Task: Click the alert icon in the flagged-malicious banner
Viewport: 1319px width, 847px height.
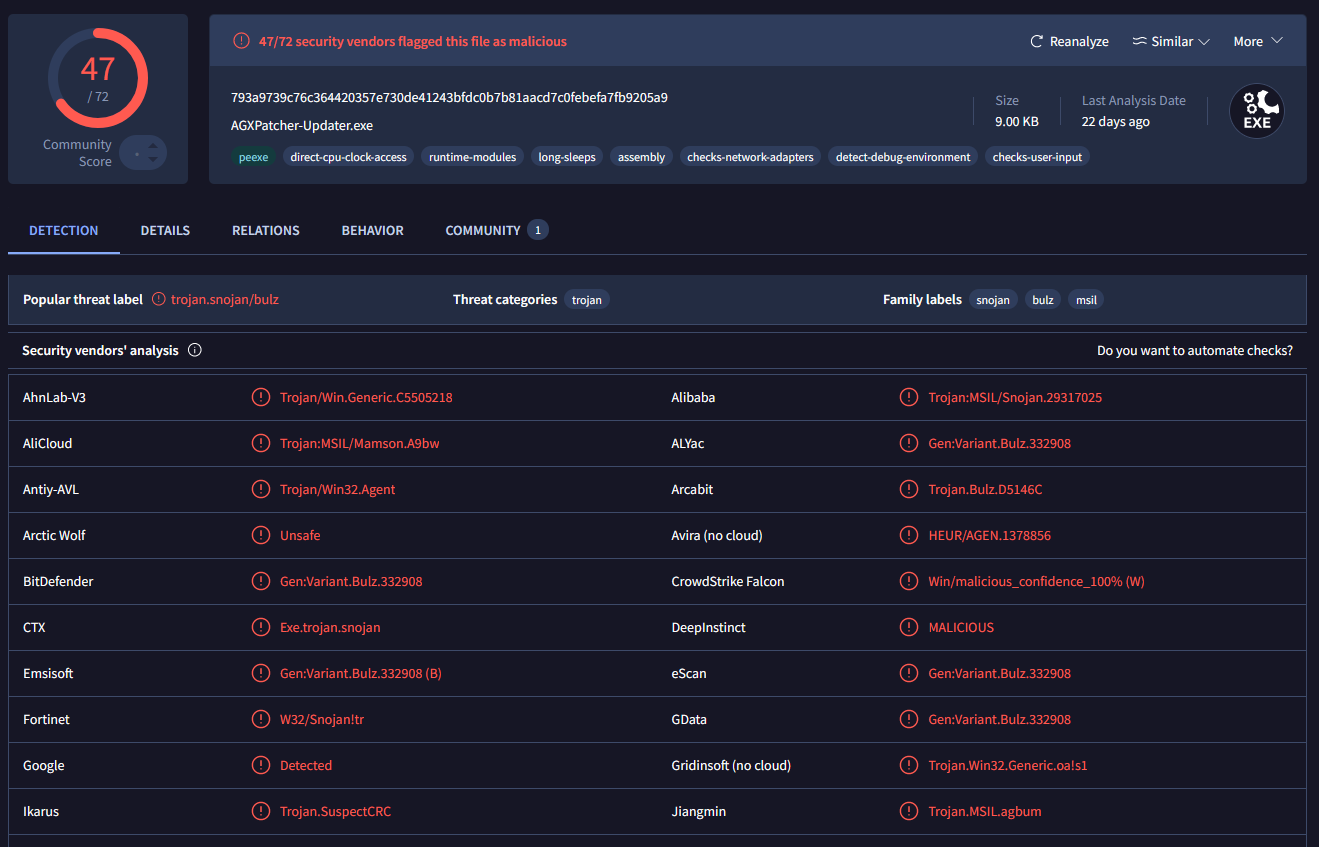Action: tap(241, 41)
